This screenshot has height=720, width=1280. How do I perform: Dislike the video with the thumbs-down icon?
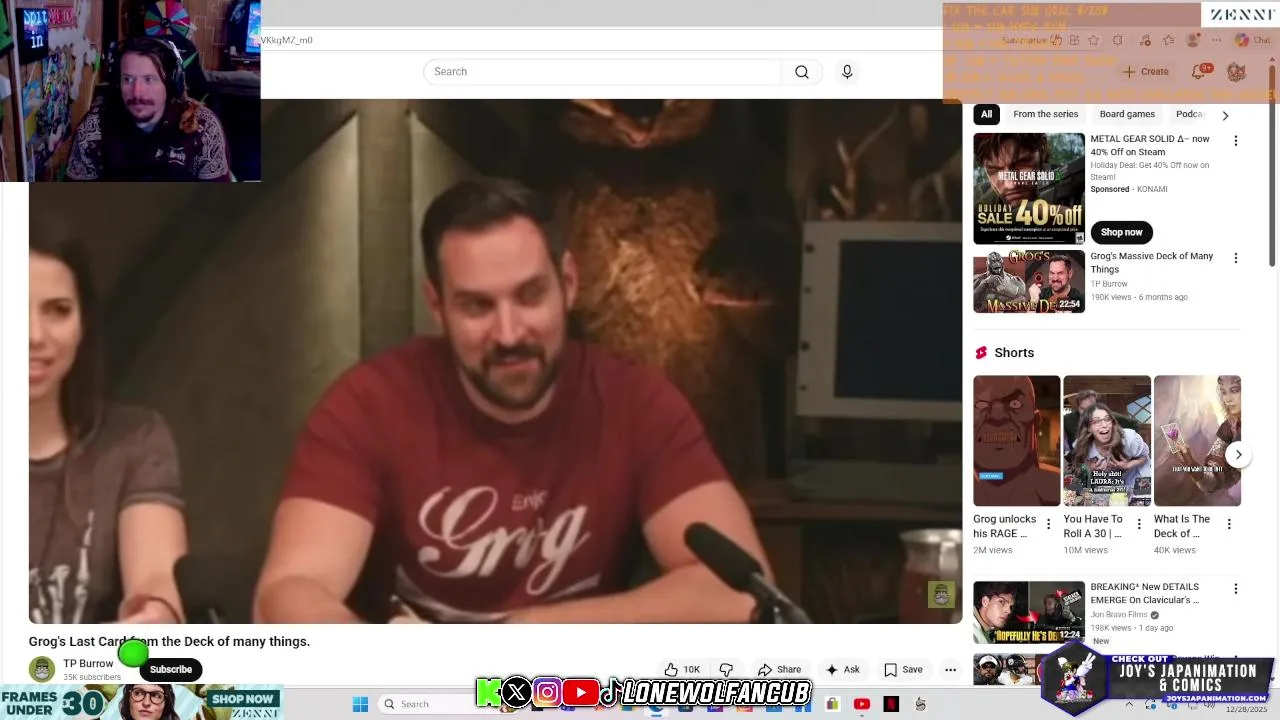(726, 670)
